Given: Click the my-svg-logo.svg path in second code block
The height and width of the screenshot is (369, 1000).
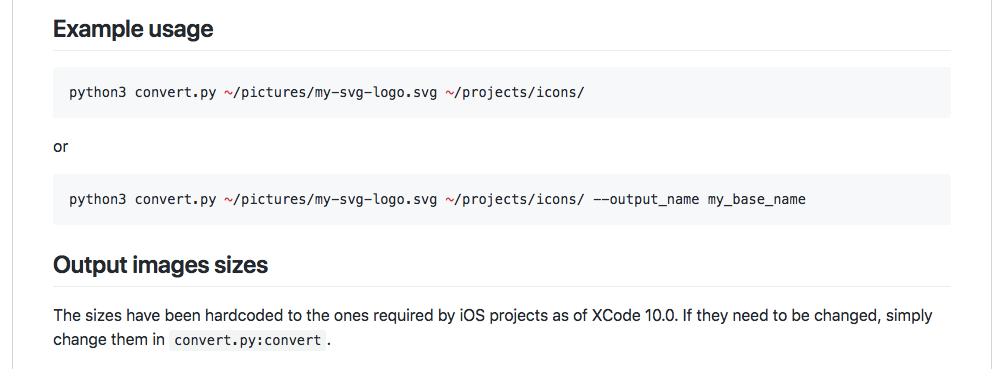Looking at the screenshot, I should pos(330,199).
